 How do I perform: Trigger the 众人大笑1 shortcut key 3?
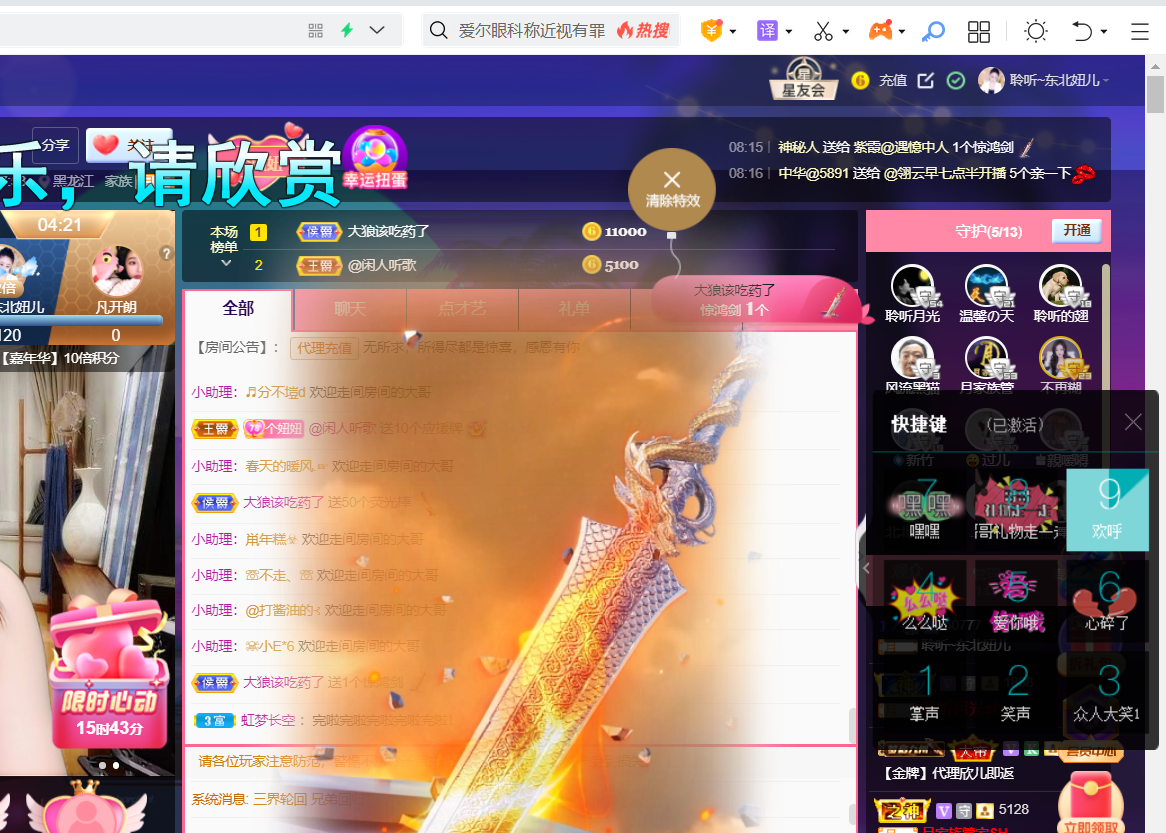[x=1107, y=692]
